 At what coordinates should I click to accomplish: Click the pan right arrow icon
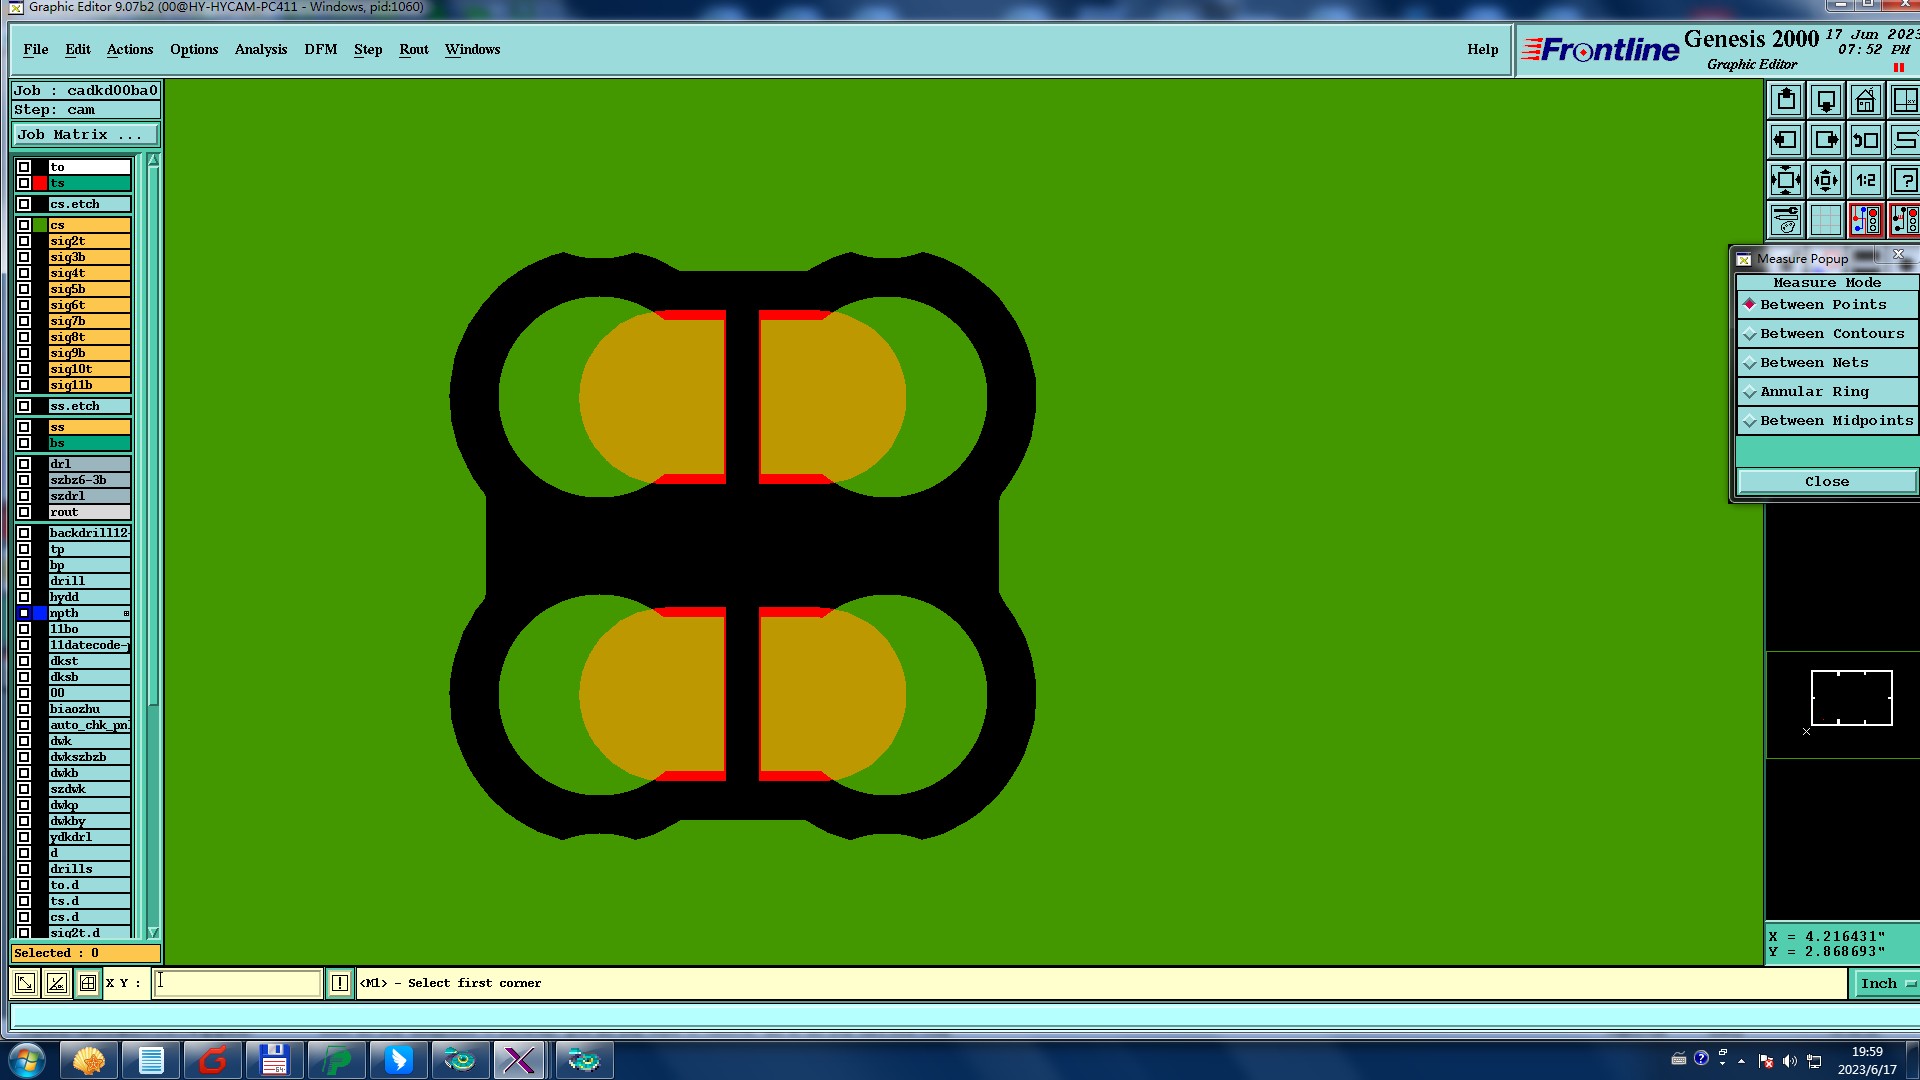point(1825,141)
